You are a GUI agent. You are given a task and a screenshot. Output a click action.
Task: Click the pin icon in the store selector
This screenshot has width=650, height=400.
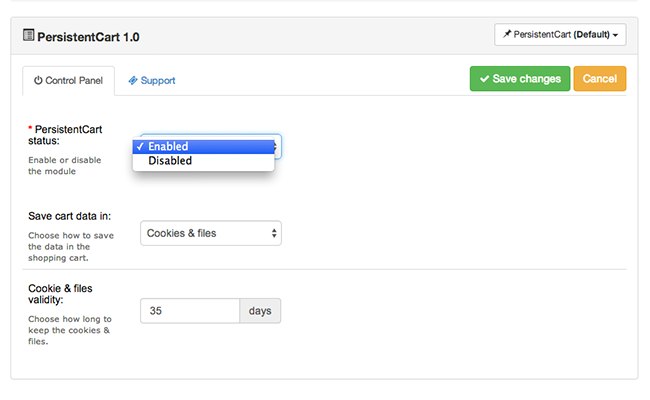coord(507,35)
